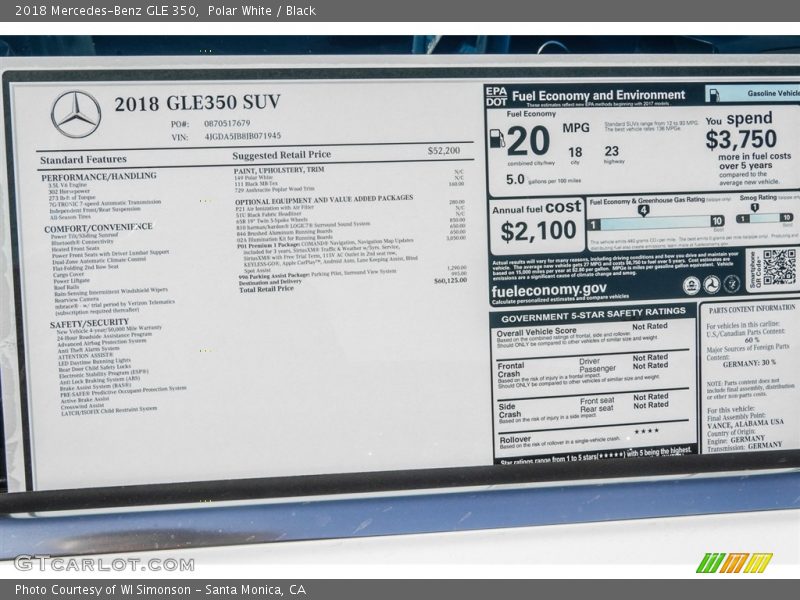
Task: Click the 23 highway MPG value
Action: pos(612,151)
